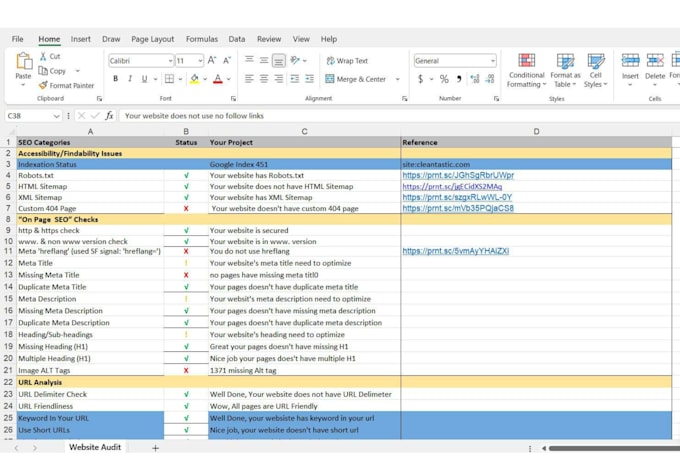The width and height of the screenshot is (680, 459).
Task: Align text right
Action: click(278, 79)
